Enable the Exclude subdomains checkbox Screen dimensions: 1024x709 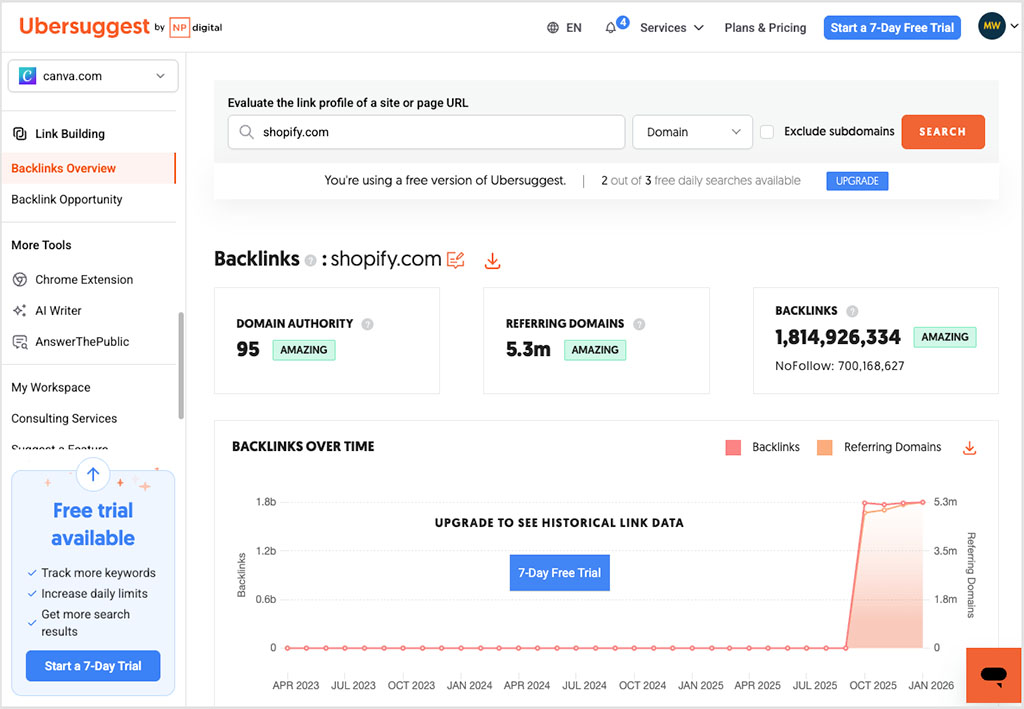pyautogui.click(x=766, y=131)
